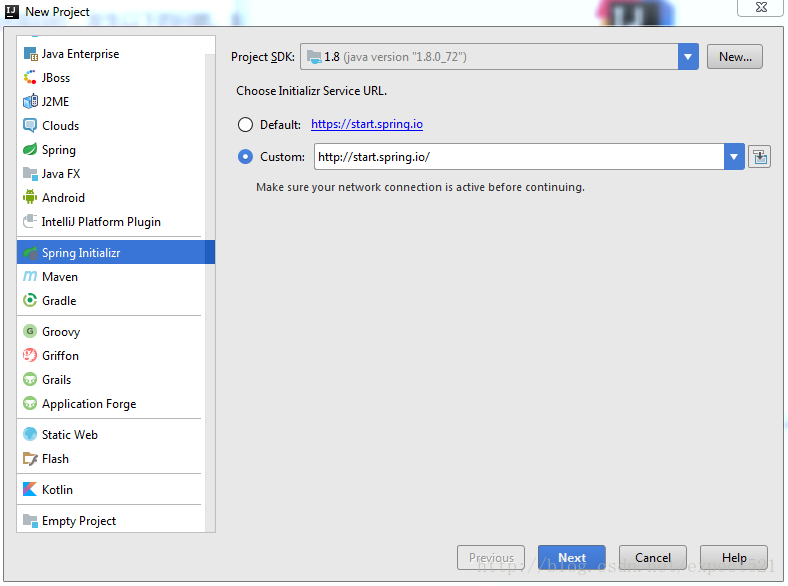Image resolution: width=788 pixels, height=586 pixels.
Task: Select the J2ME text label
Action: [55, 102]
